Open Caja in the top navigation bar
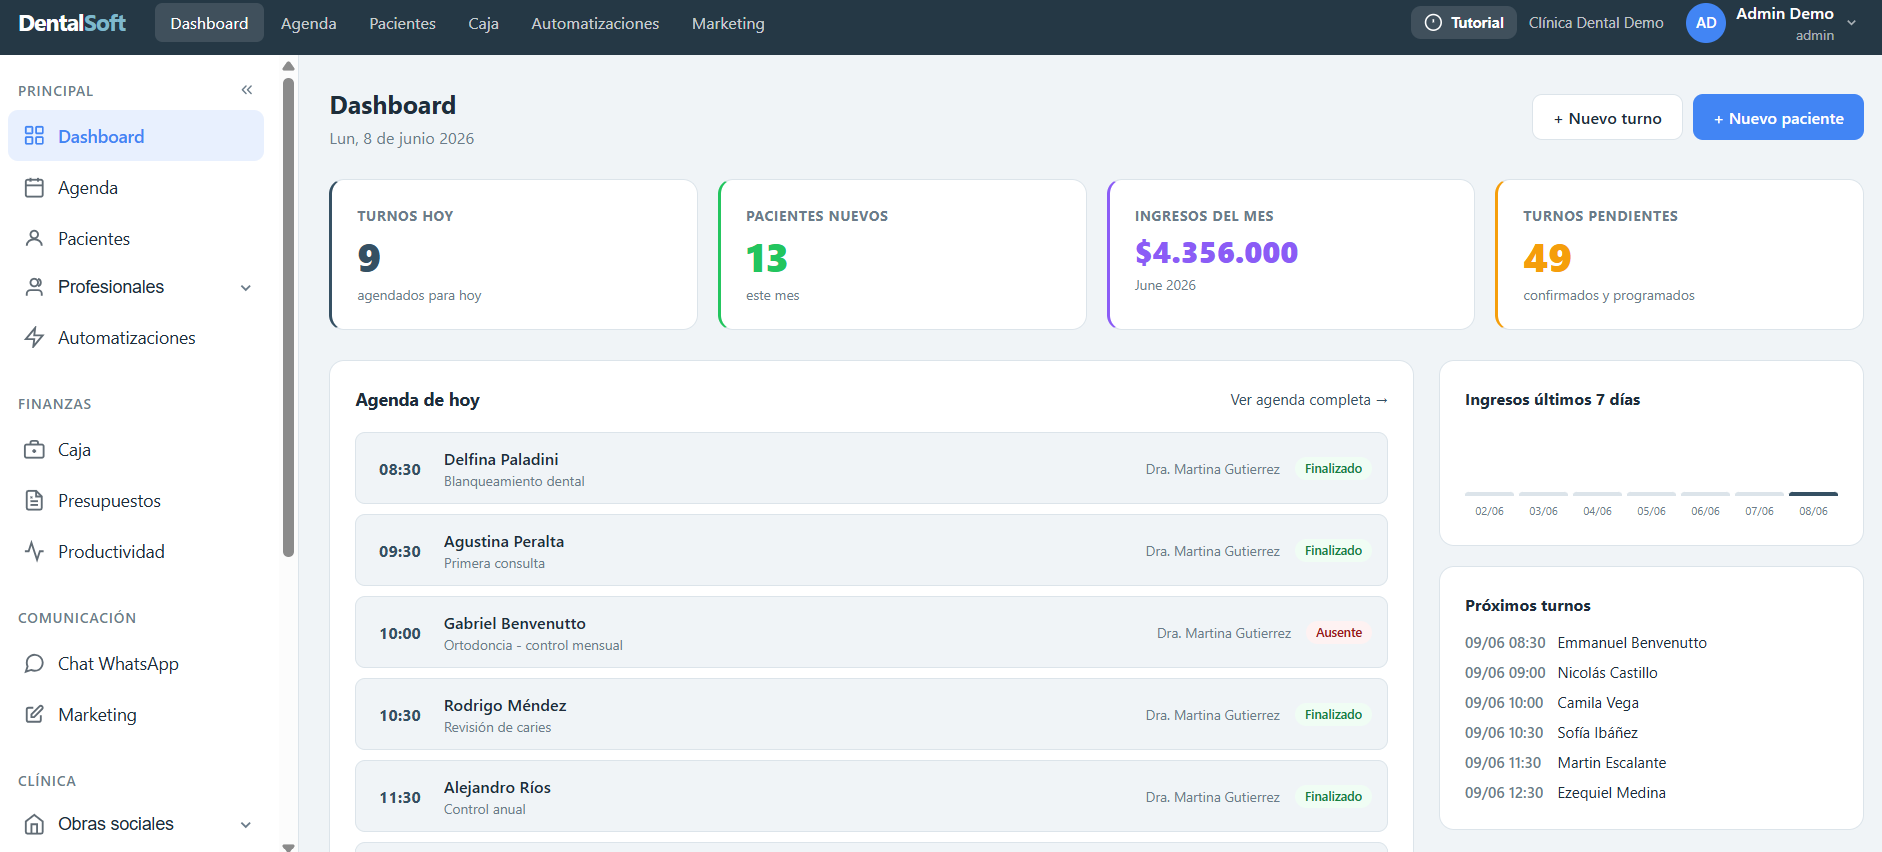 pyautogui.click(x=483, y=23)
